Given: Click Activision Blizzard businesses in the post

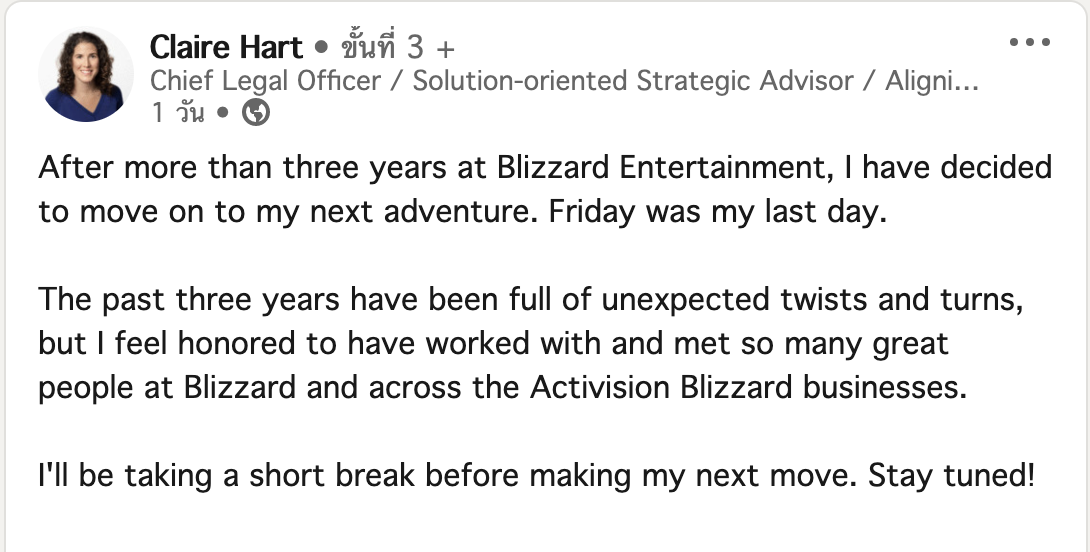Looking at the screenshot, I should [749, 387].
